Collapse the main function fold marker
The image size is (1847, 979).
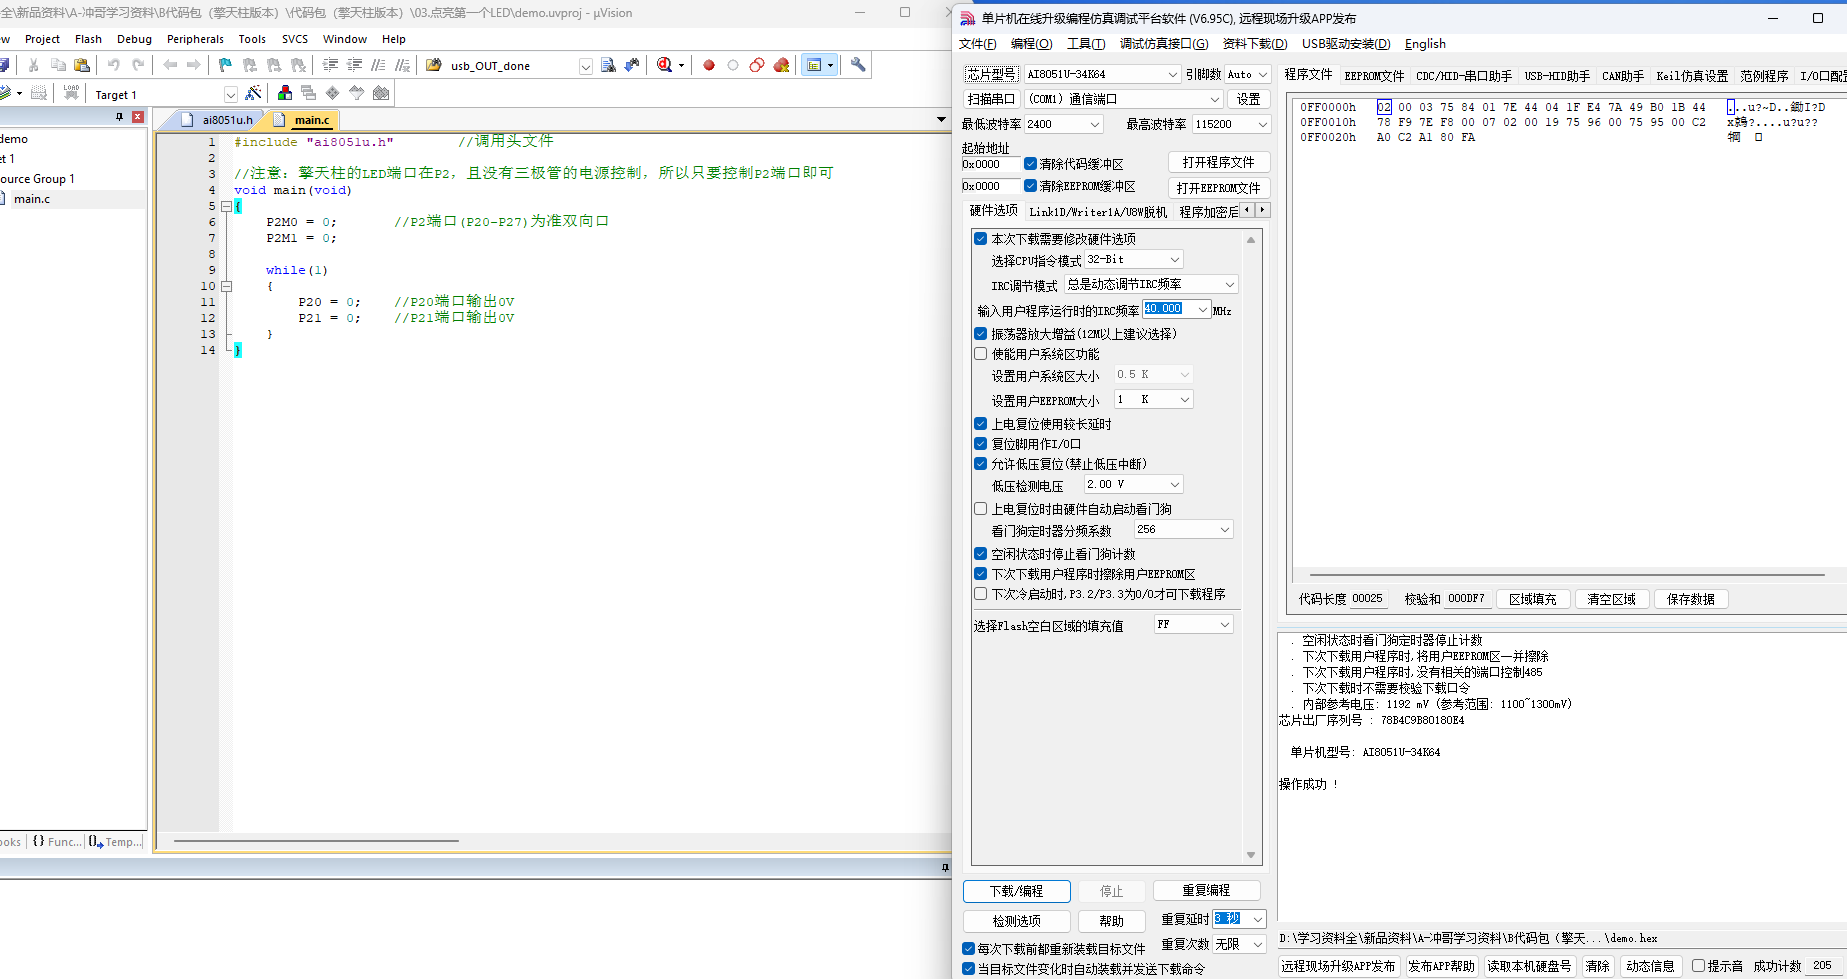(226, 206)
